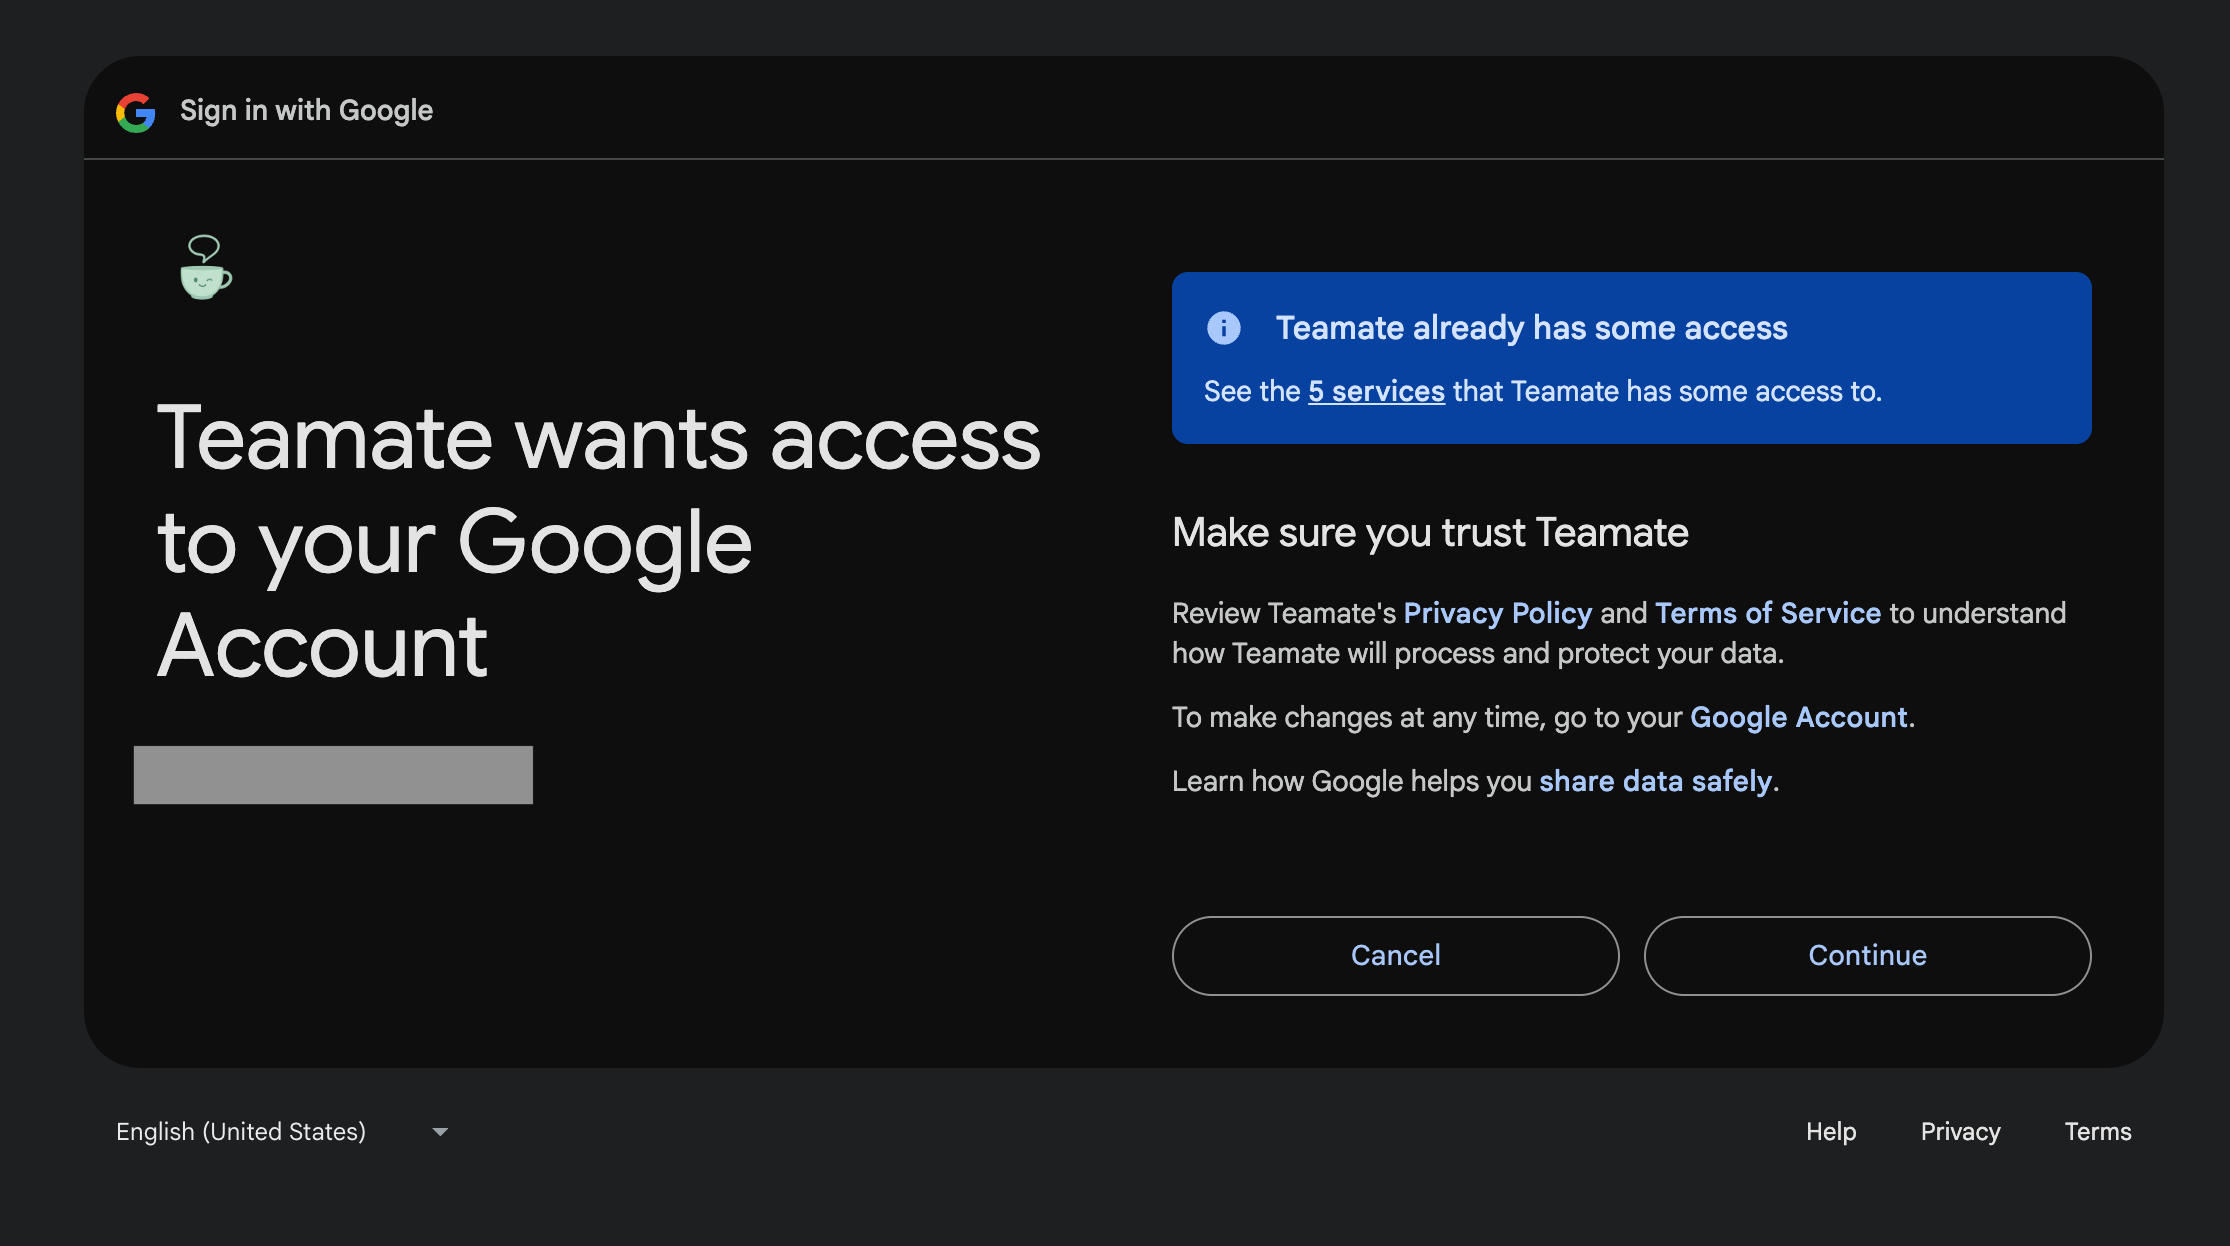The image size is (2230, 1246).
Task: Click the "Make sure you trust Teamate" heading
Action: pyautogui.click(x=1429, y=532)
